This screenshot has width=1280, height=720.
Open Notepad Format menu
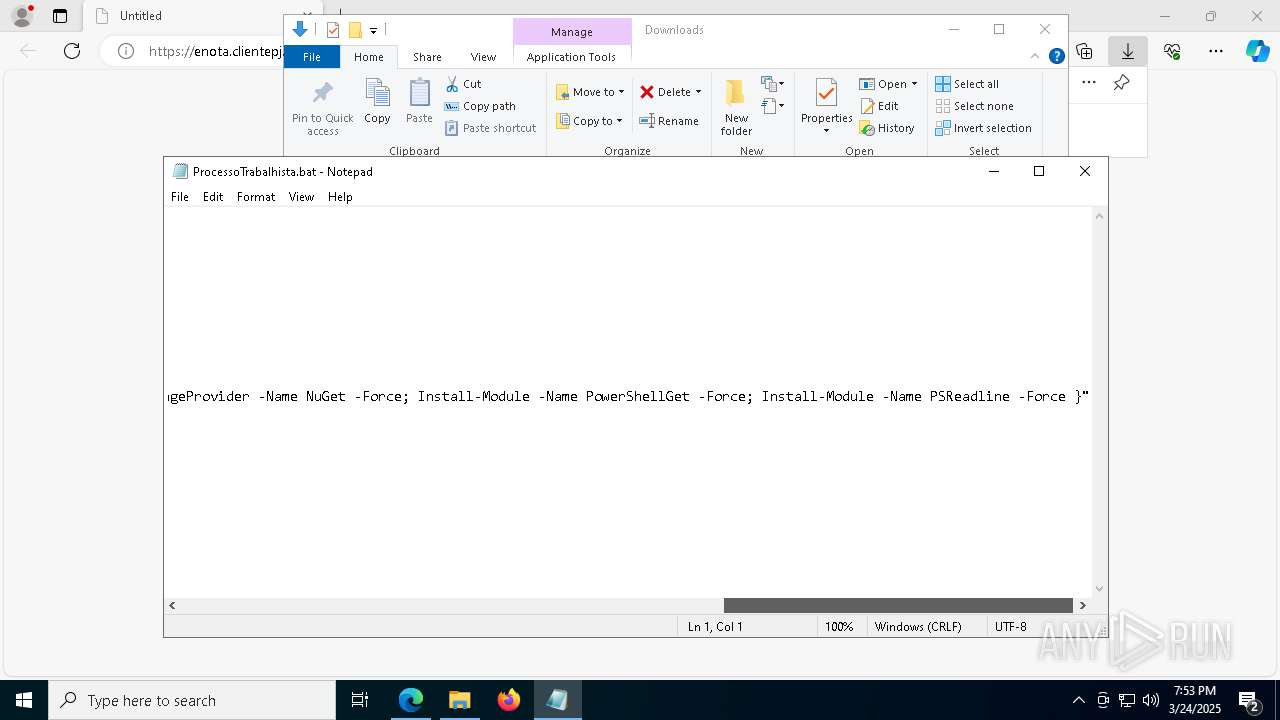[256, 197]
